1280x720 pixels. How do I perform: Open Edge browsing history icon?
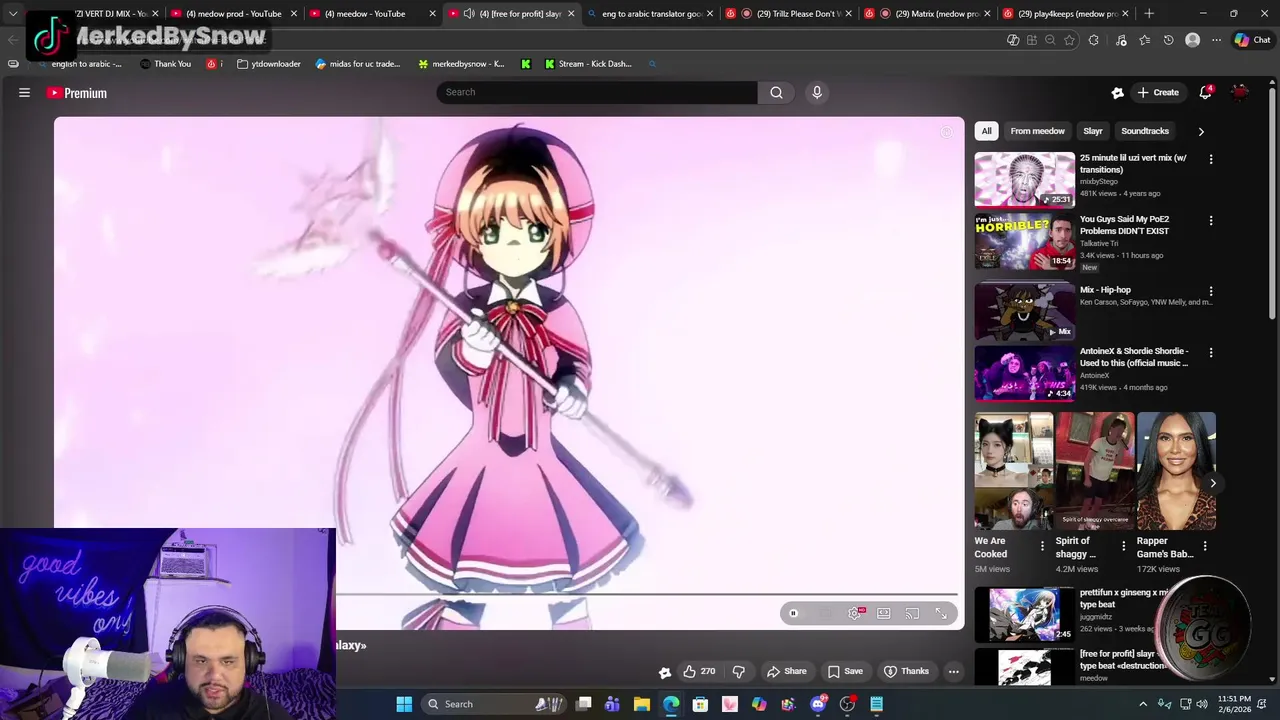point(1168,40)
